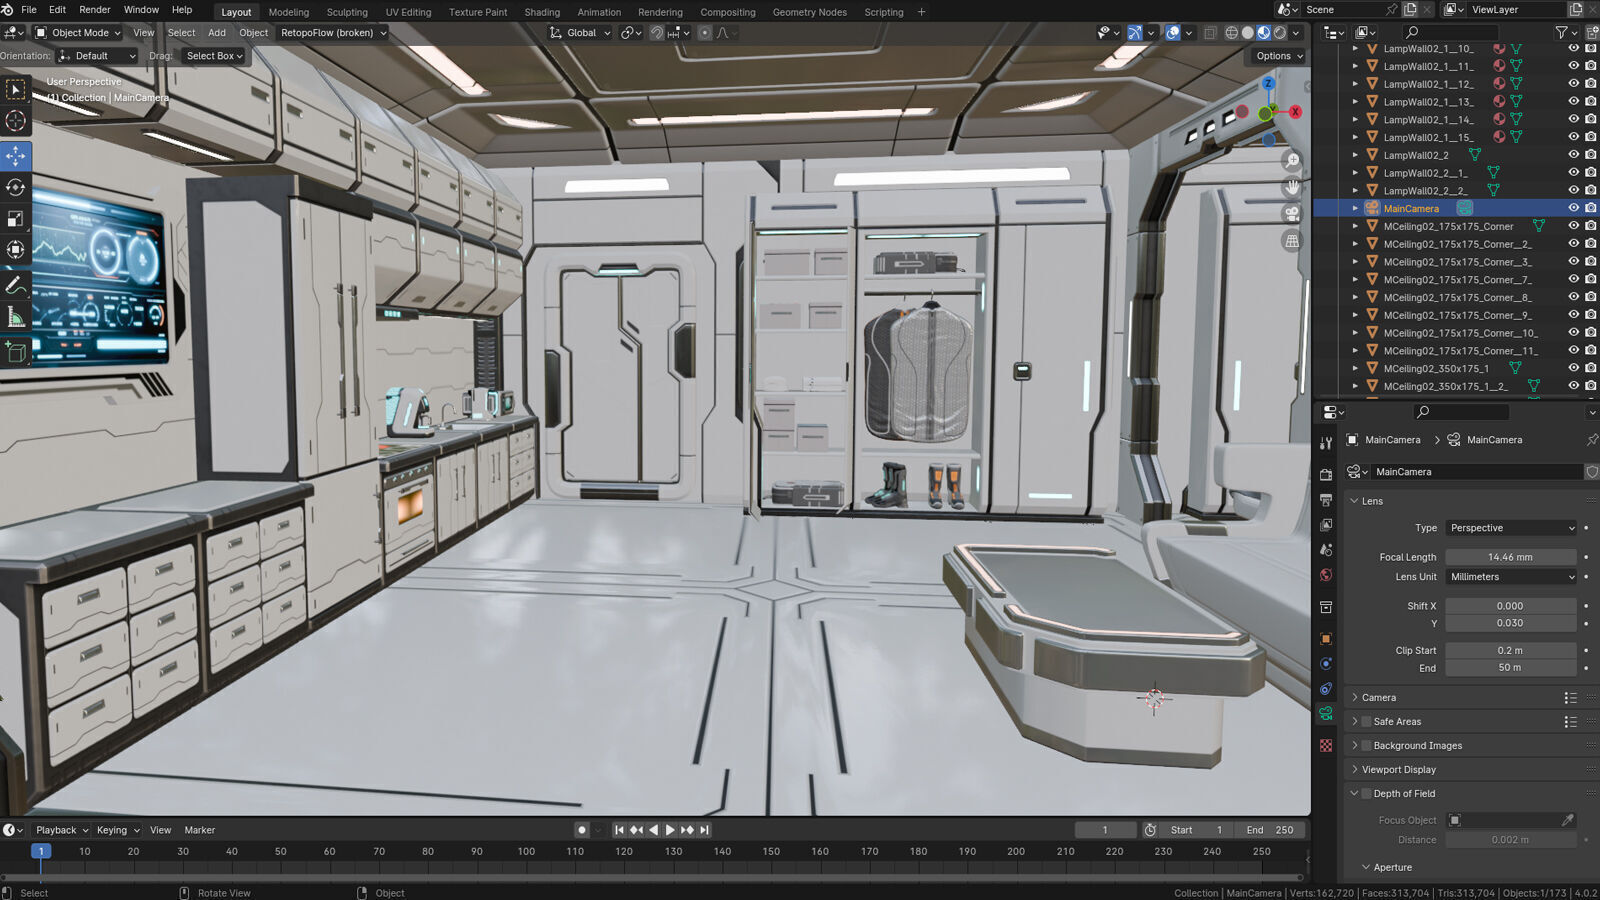The image size is (1600, 900).
Task: Disable rendering of MCeiling02_350x175_1
Action: [1590, 368]
